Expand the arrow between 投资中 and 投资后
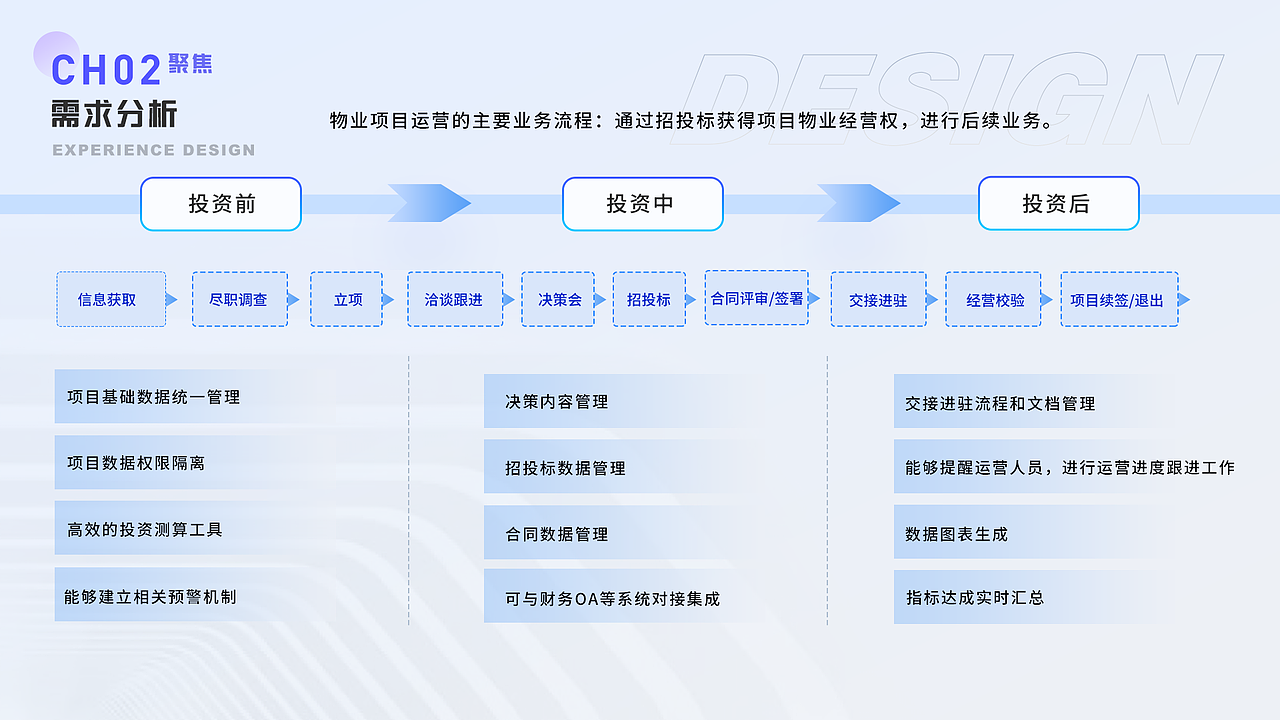This screenshot has height=720, width=1280. click(857, 203)
